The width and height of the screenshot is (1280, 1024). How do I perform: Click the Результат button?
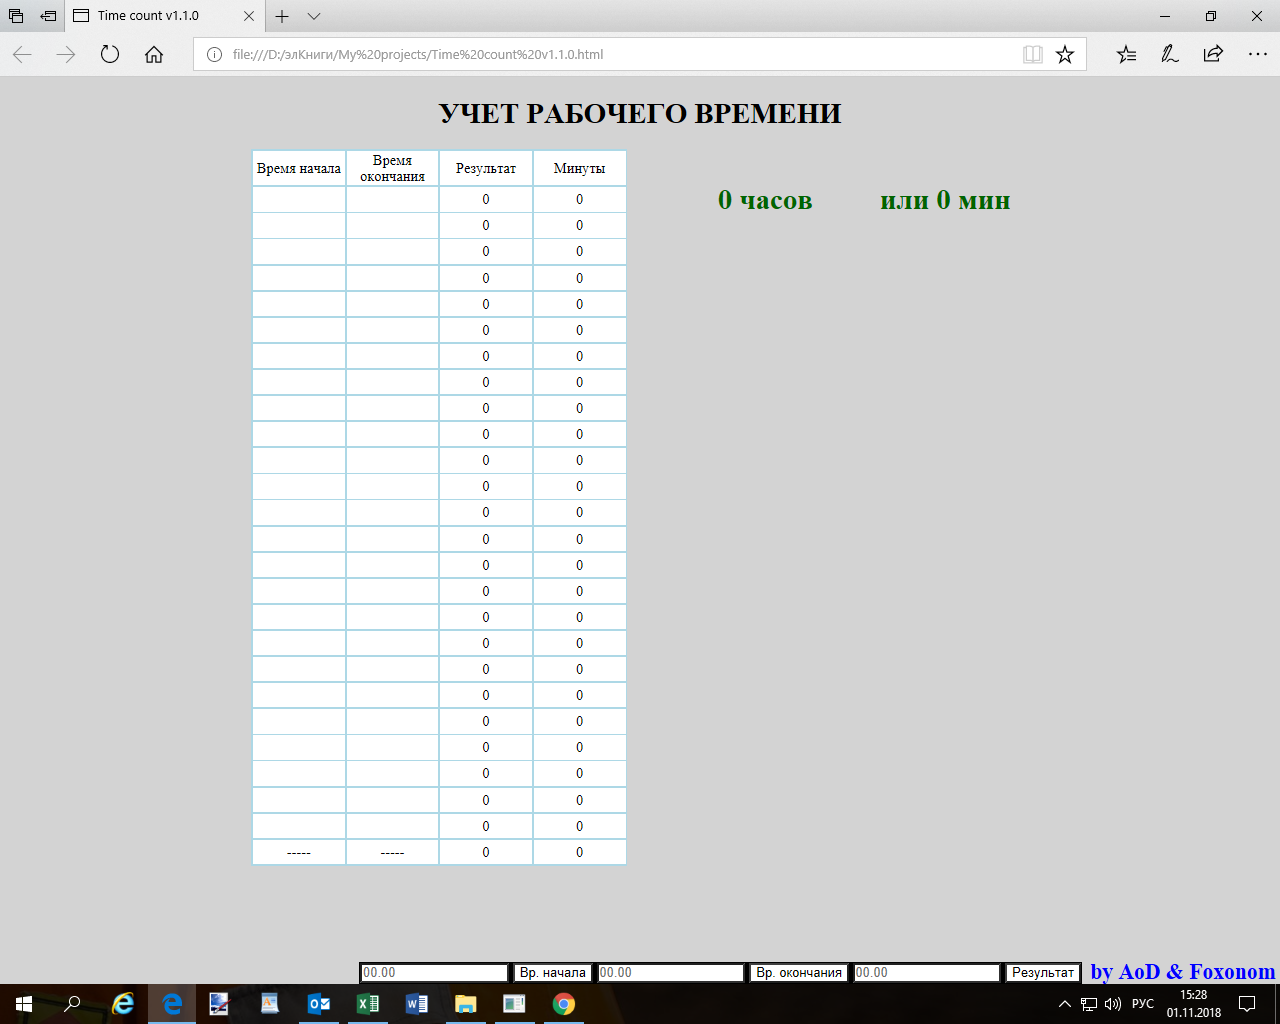1043,973
